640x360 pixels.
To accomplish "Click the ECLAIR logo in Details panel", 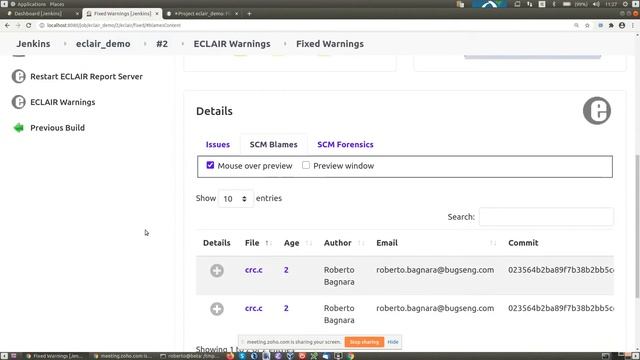I will click(597, 111).
